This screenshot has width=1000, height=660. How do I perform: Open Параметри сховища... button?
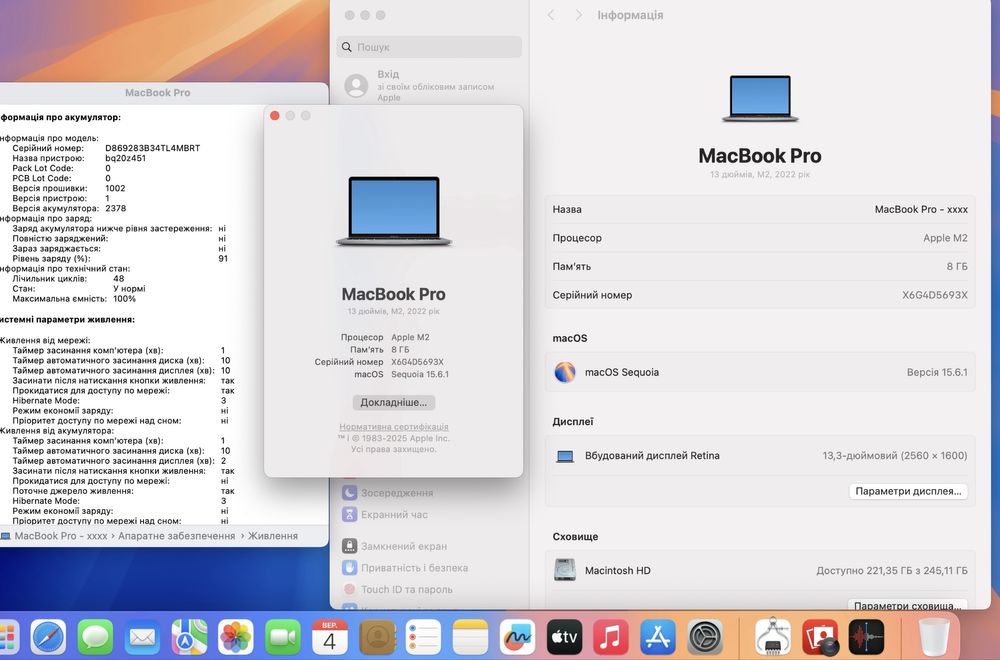pos(908,605)
